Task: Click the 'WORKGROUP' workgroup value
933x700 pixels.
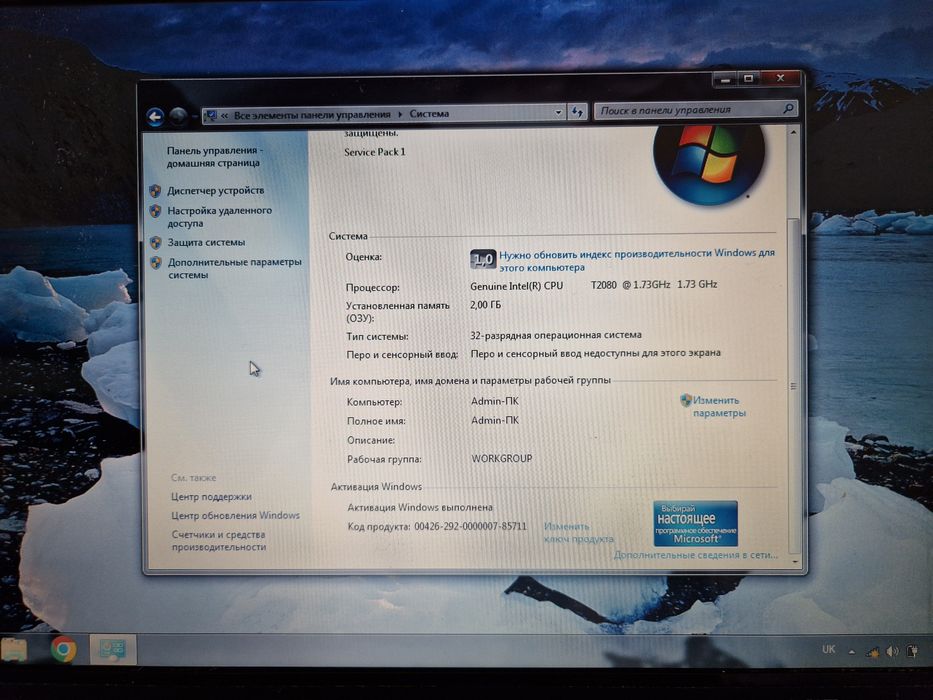Action: click(502, 458)
